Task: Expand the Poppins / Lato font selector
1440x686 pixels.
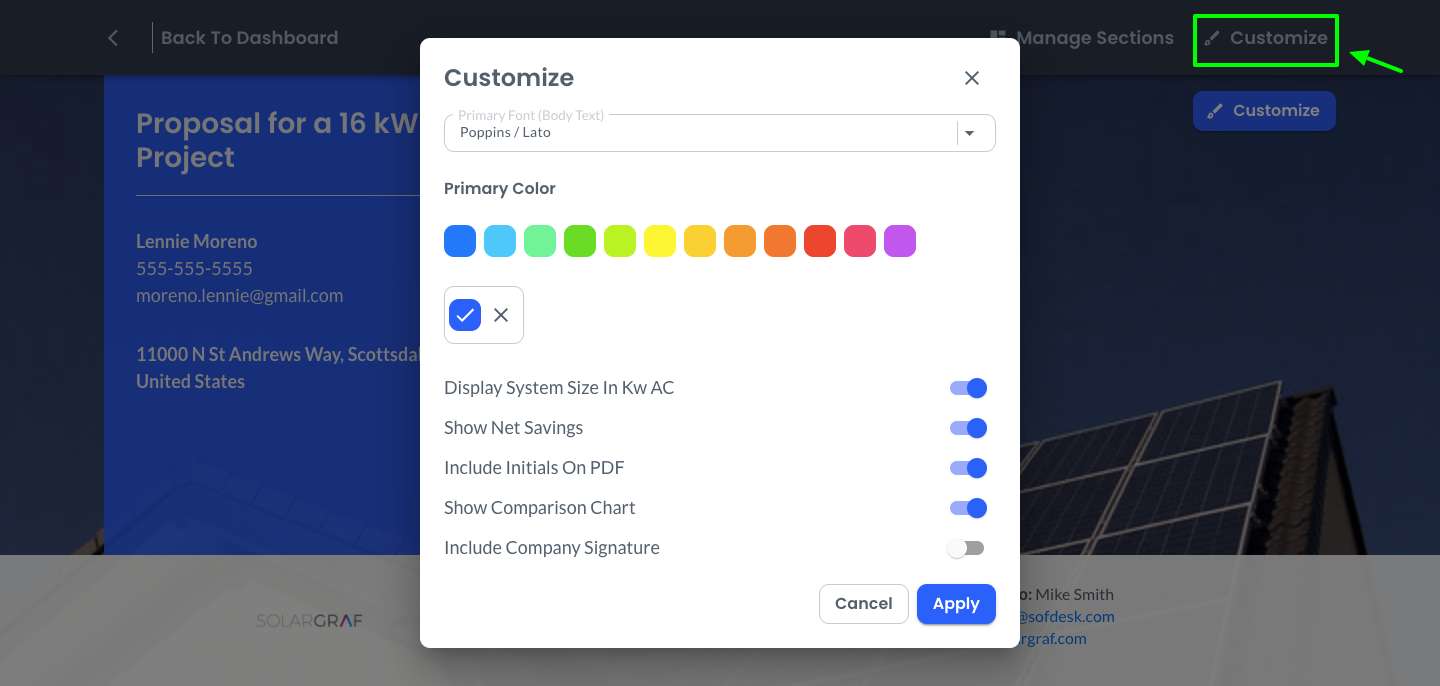Action: point(720,132)
